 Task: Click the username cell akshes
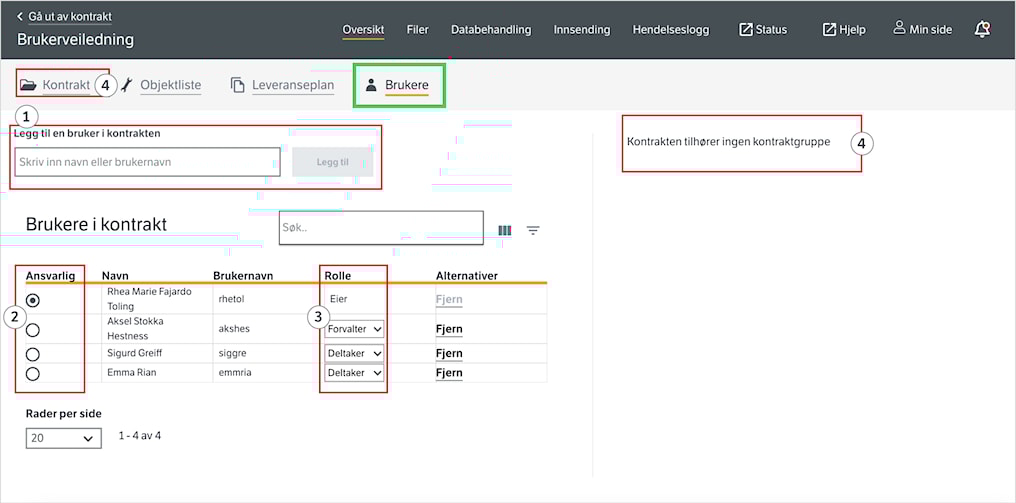[234, 329]
